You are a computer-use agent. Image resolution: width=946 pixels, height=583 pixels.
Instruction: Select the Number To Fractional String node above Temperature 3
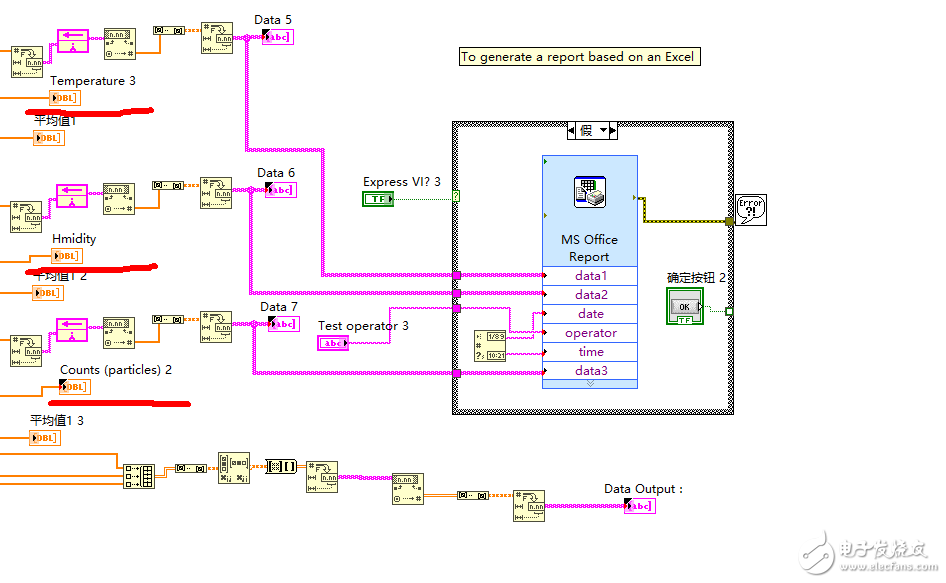(121, 43)
